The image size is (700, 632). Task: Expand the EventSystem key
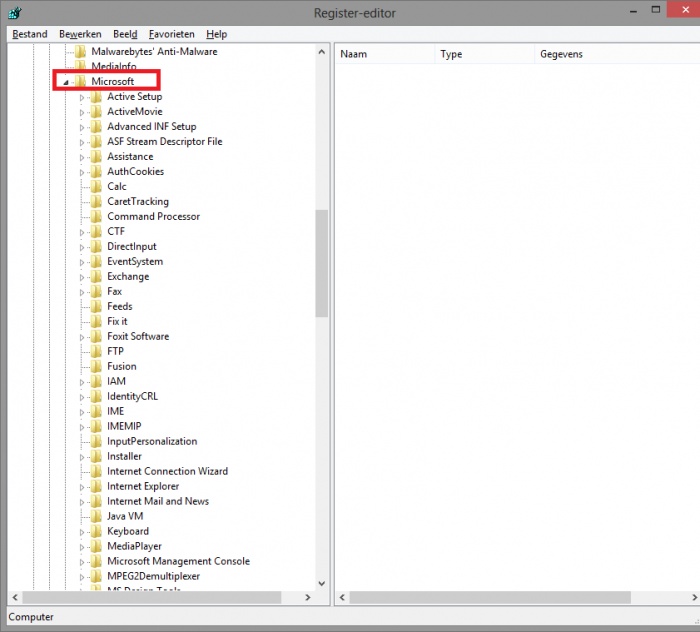[x=82, y=262]
